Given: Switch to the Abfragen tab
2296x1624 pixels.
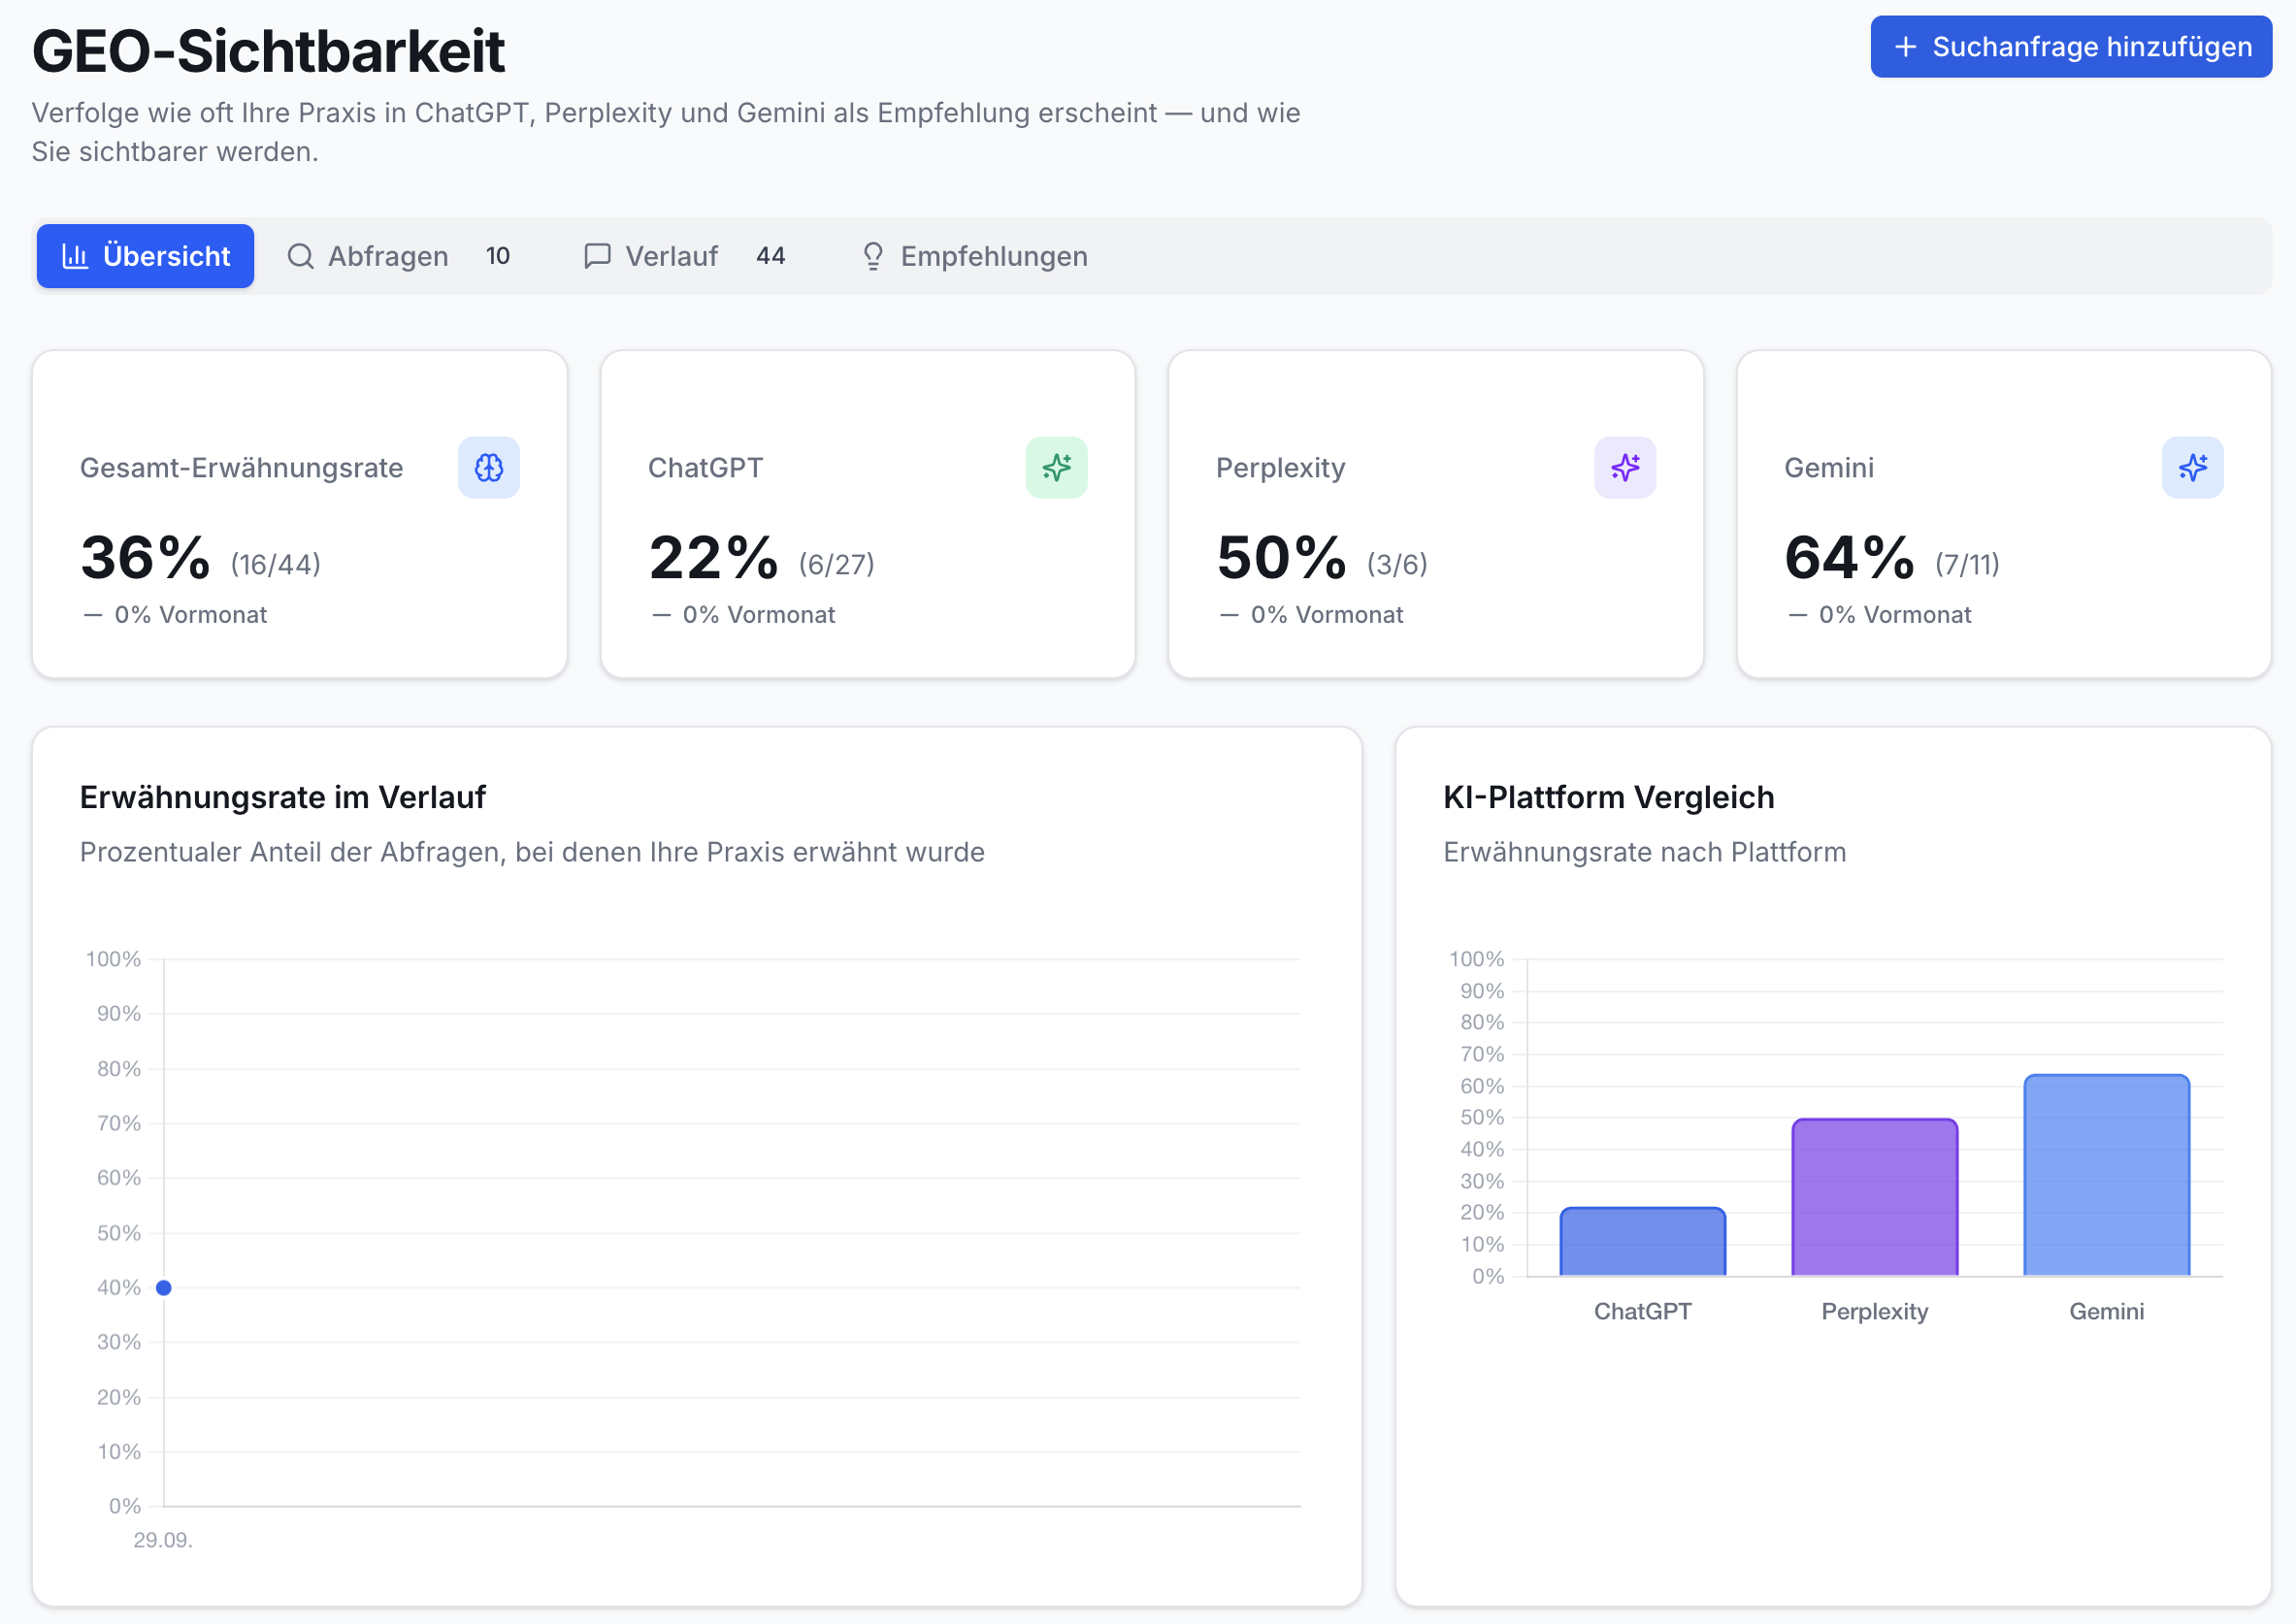Looking at the screenshot, I should [399, 256].
